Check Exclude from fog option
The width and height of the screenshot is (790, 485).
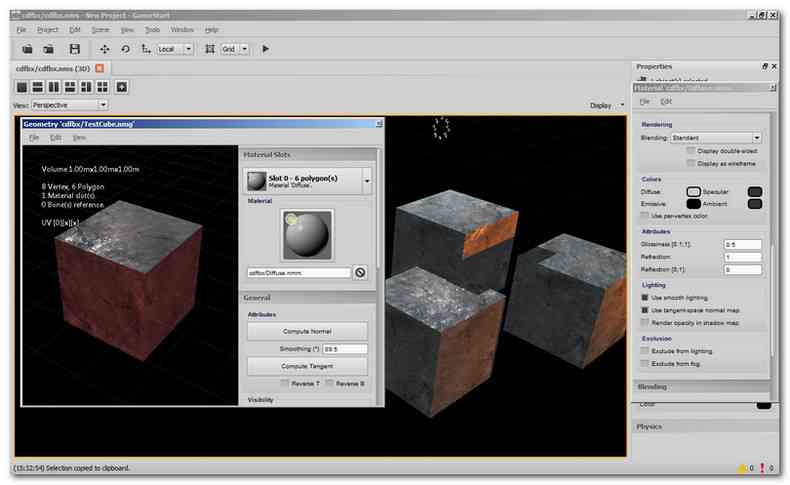coord(645,363)
